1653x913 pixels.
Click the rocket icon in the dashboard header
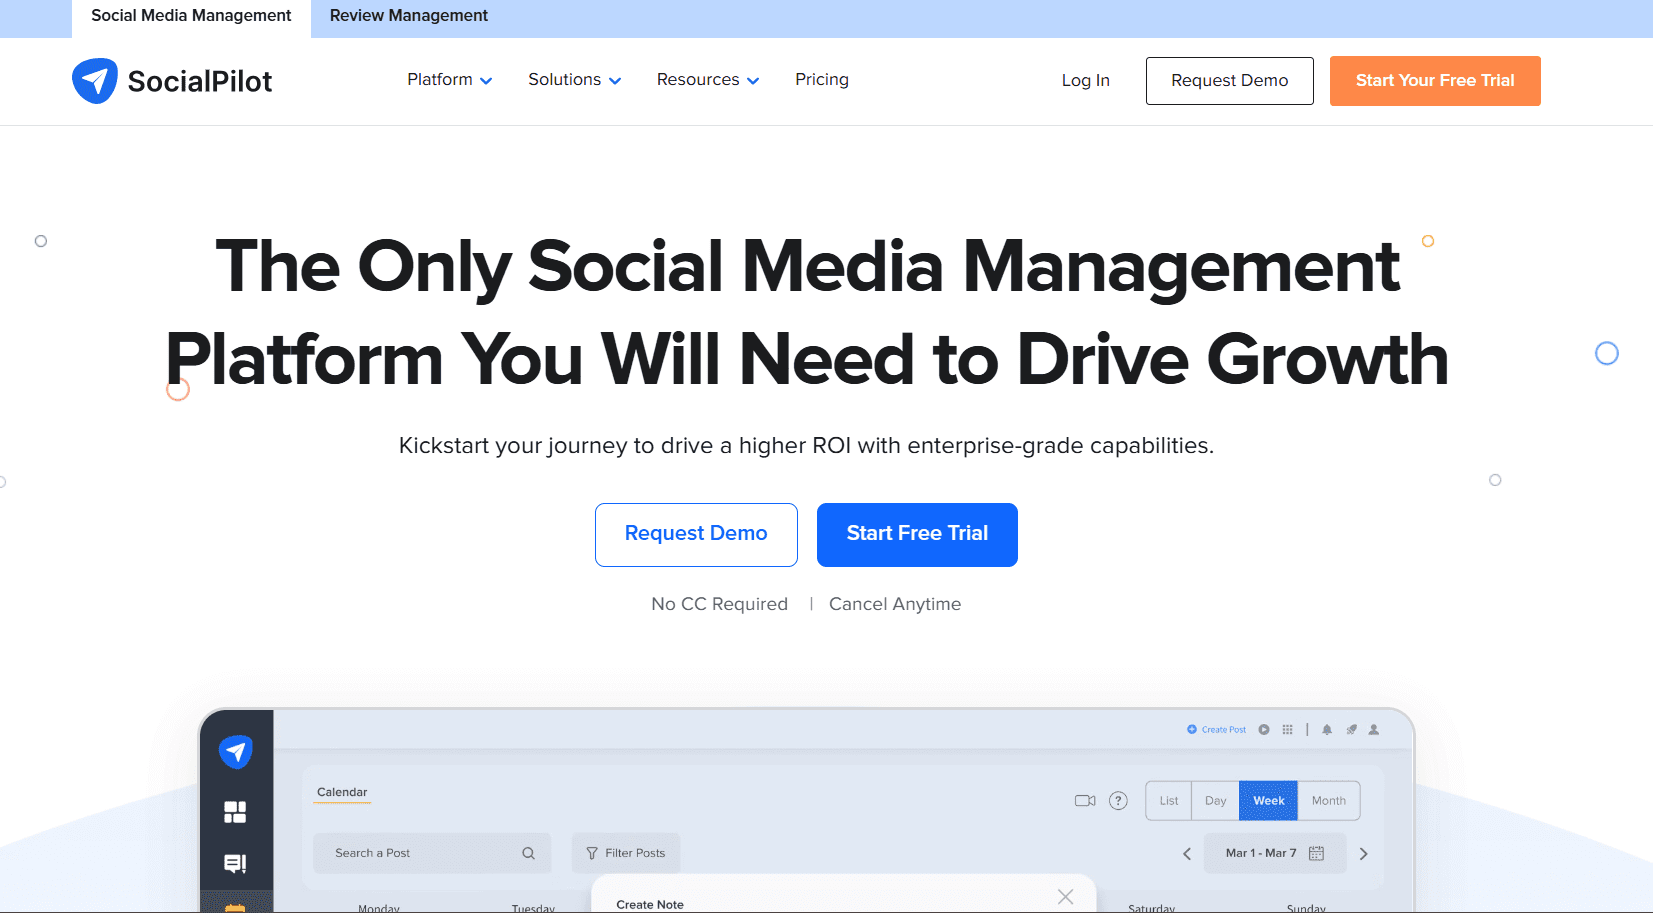click(1351, 729)
